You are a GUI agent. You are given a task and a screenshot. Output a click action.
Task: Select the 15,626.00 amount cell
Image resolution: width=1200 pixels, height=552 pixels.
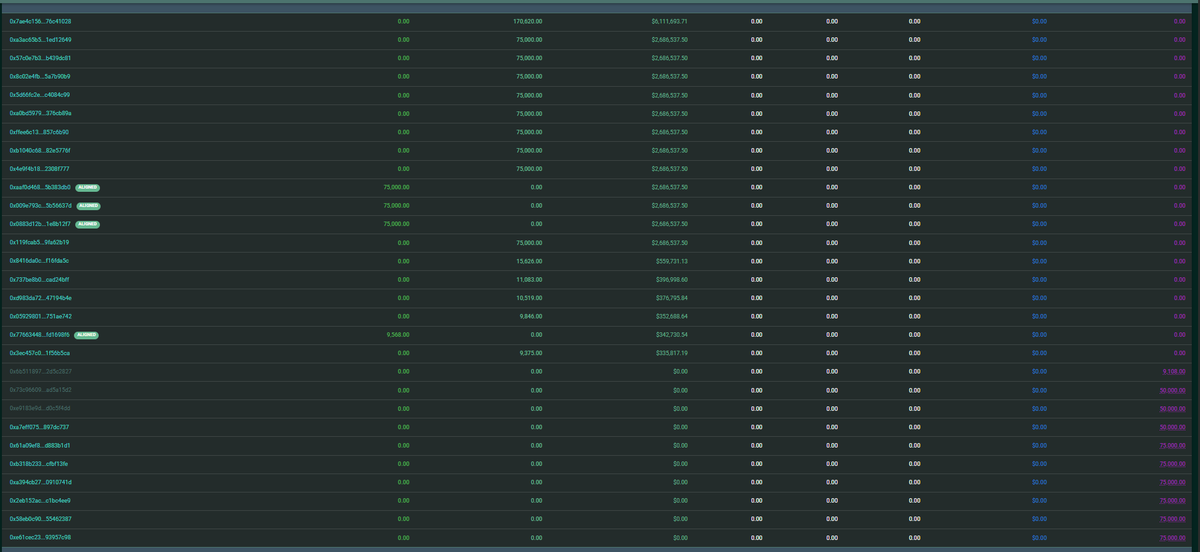529,261
